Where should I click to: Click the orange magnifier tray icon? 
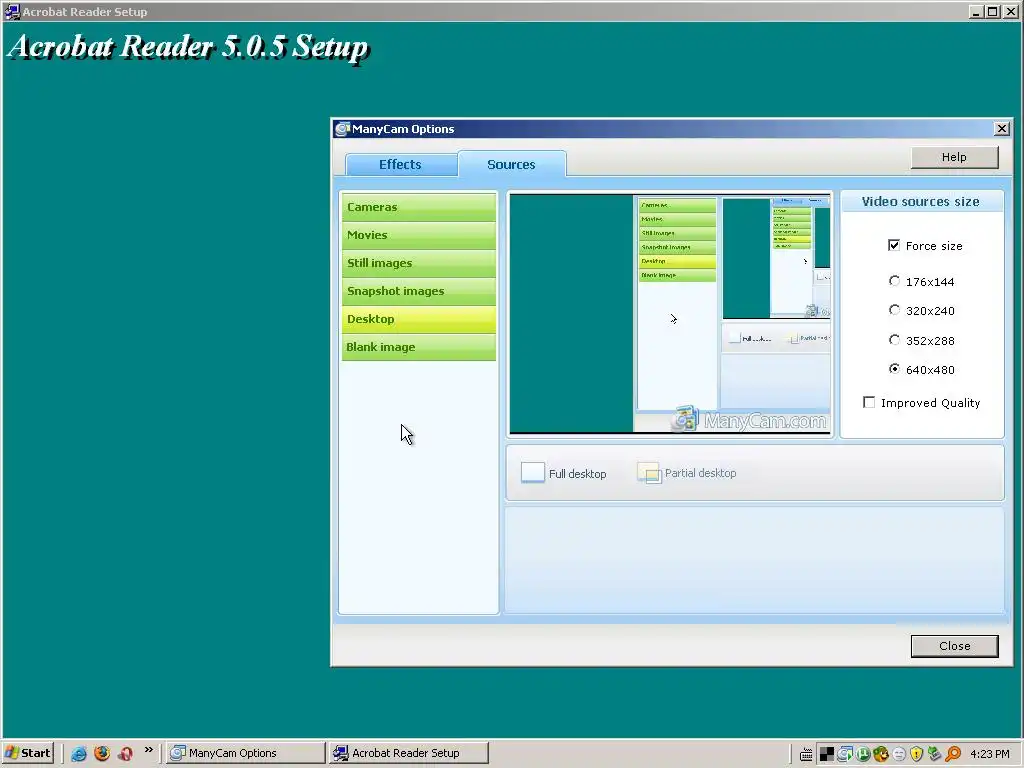click(x=953, y=754)
